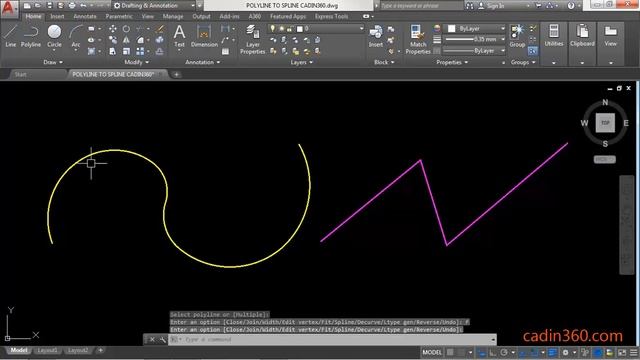
Task: Open the AutoCAD application menu logo
Action: point(9,8)
